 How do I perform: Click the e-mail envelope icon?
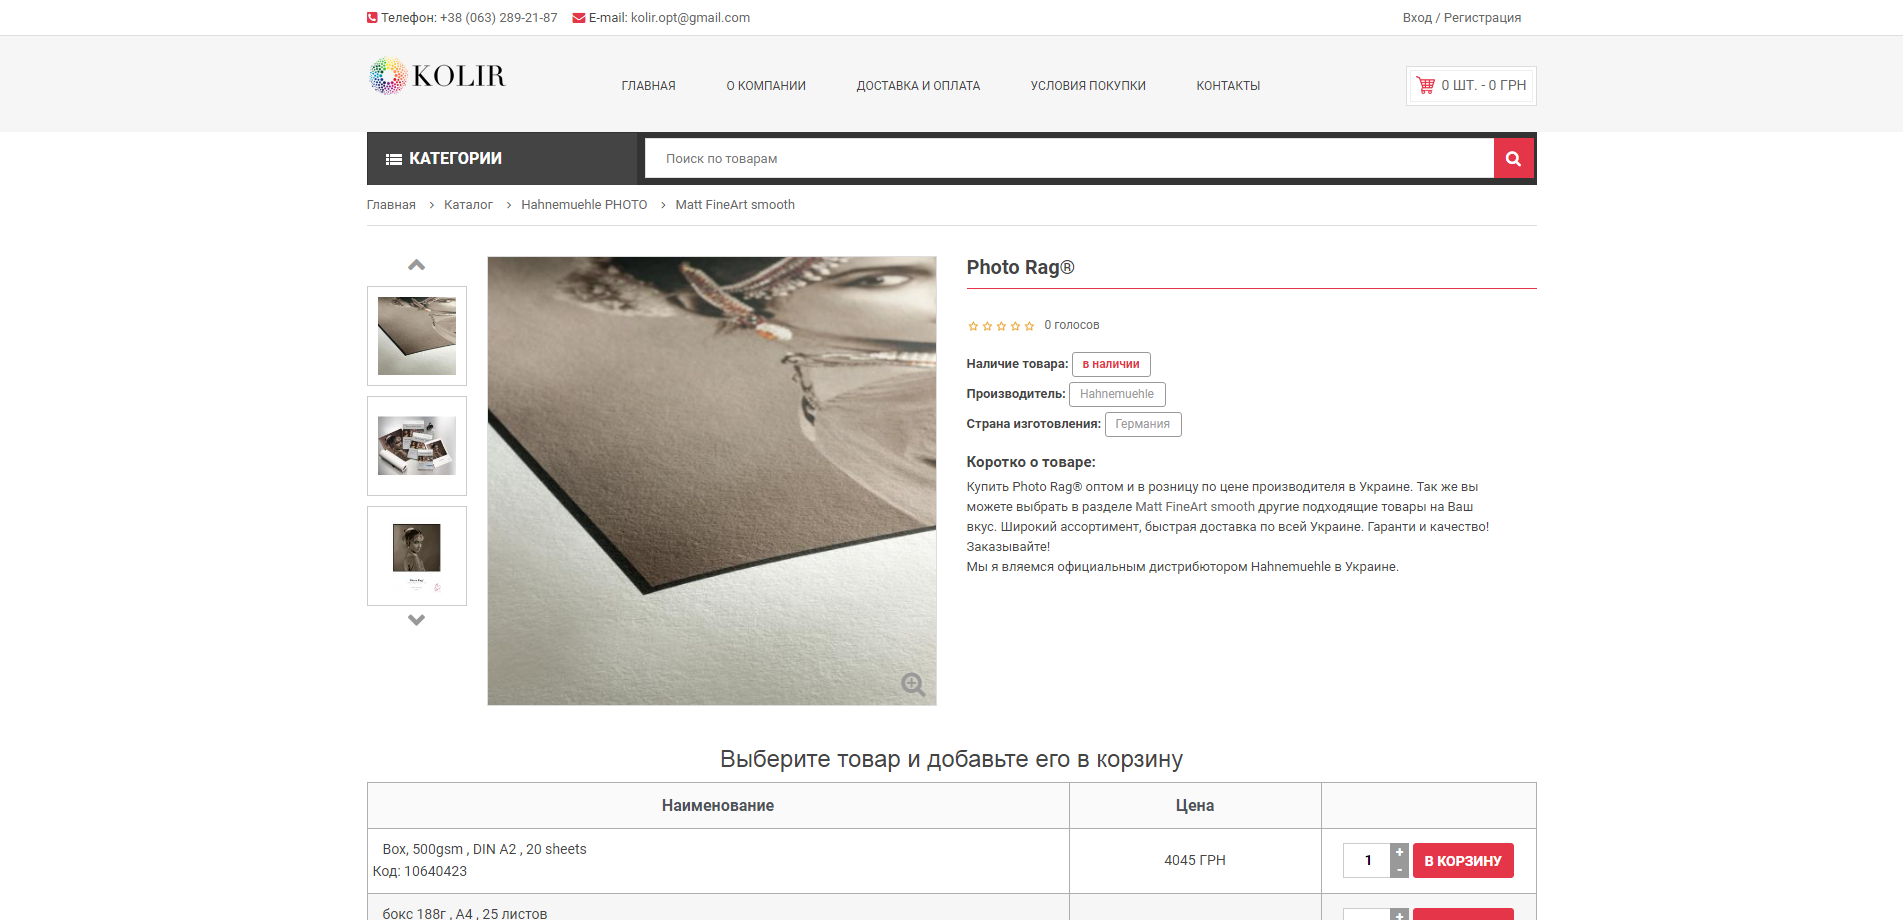[578, 18]
